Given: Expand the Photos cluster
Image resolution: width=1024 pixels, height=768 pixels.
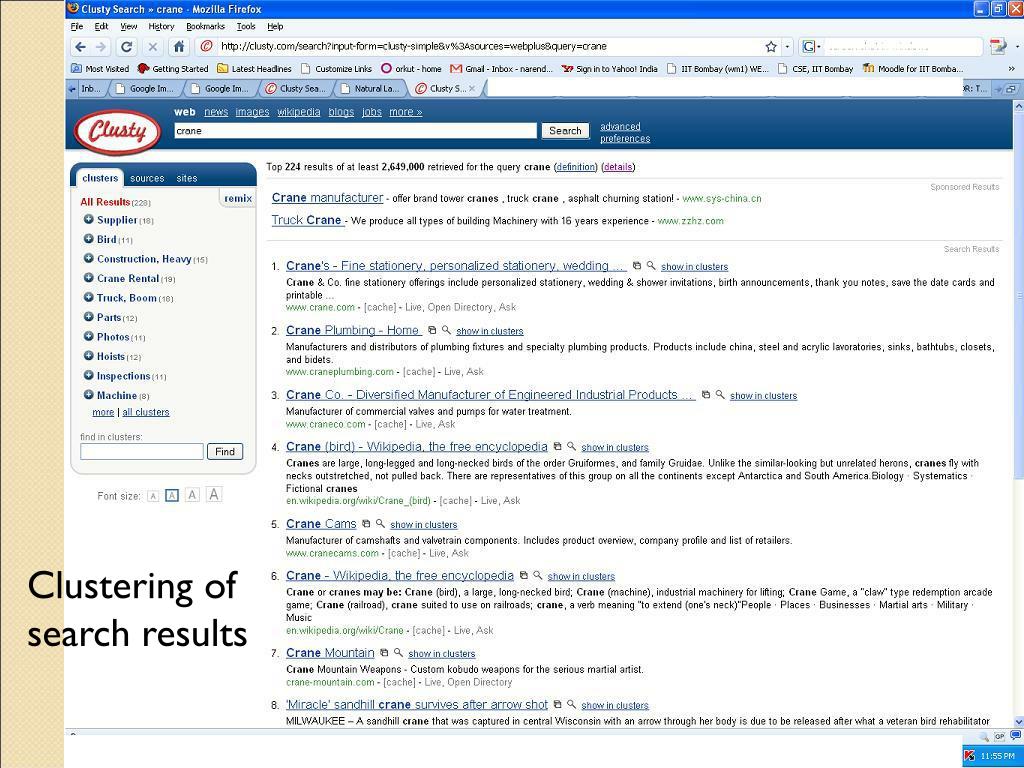Looking at the screenshot, I should point(88,337).
